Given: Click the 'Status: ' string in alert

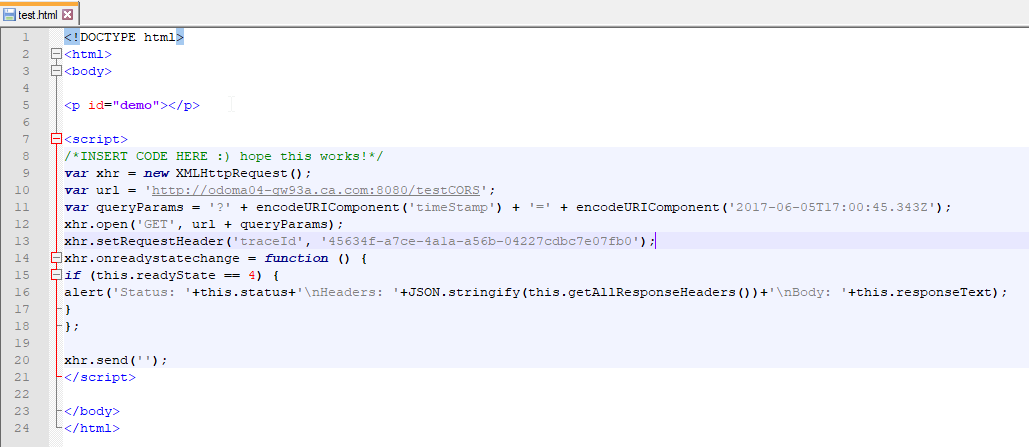Looking at the screenshot, I should (x=152, y=293).
